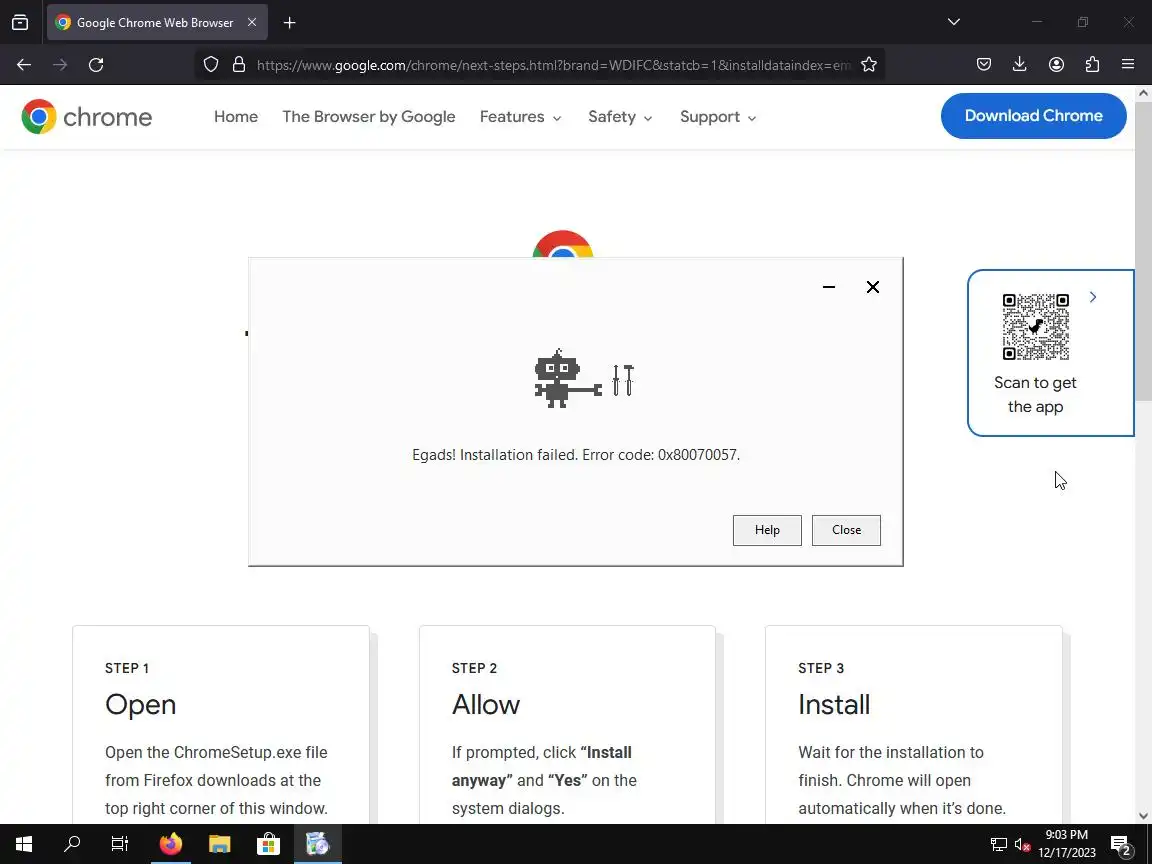Click the QR code image
This screenshot has width=1152, height=864.
[x=1036, y=327]
